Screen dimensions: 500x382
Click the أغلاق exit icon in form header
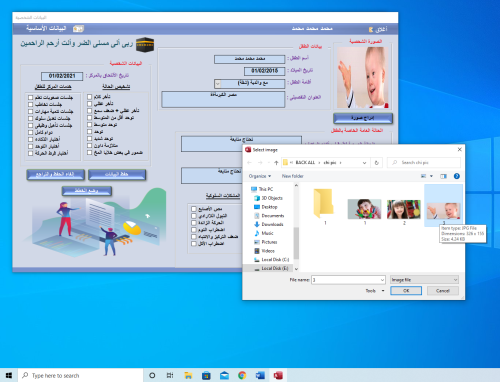coord(371,30)
